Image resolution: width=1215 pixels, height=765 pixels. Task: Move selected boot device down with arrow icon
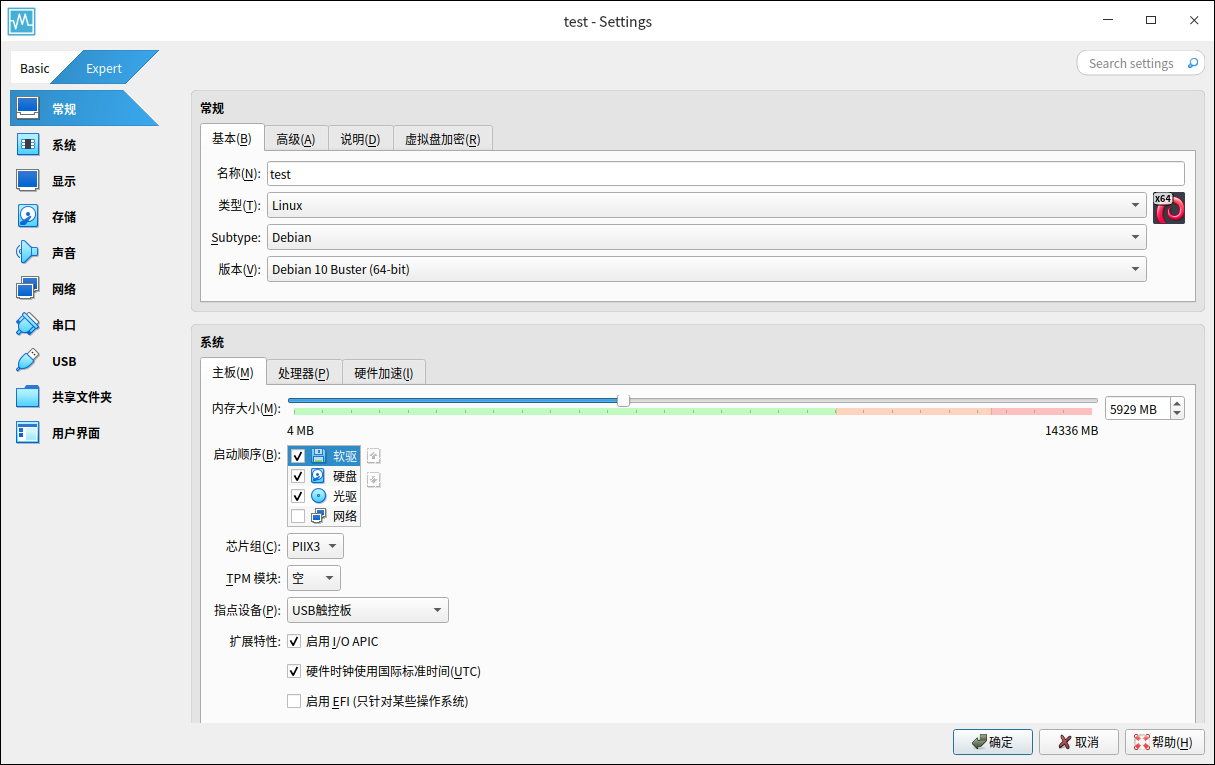tap(373, 480)
